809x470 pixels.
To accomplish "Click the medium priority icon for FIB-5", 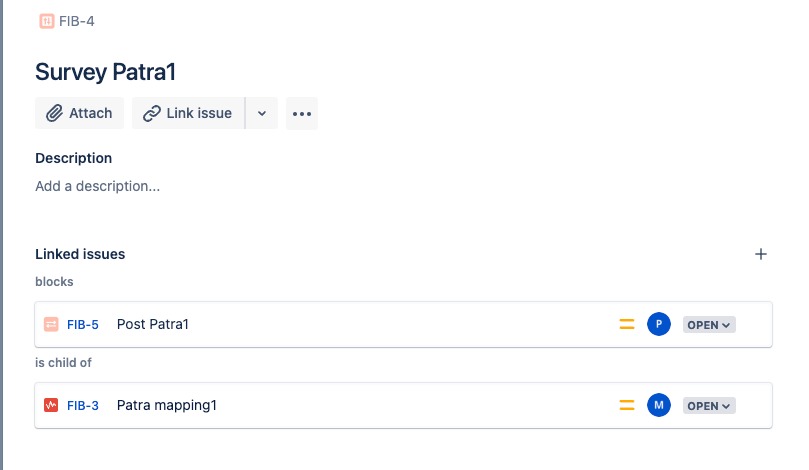I will (627, 325).
